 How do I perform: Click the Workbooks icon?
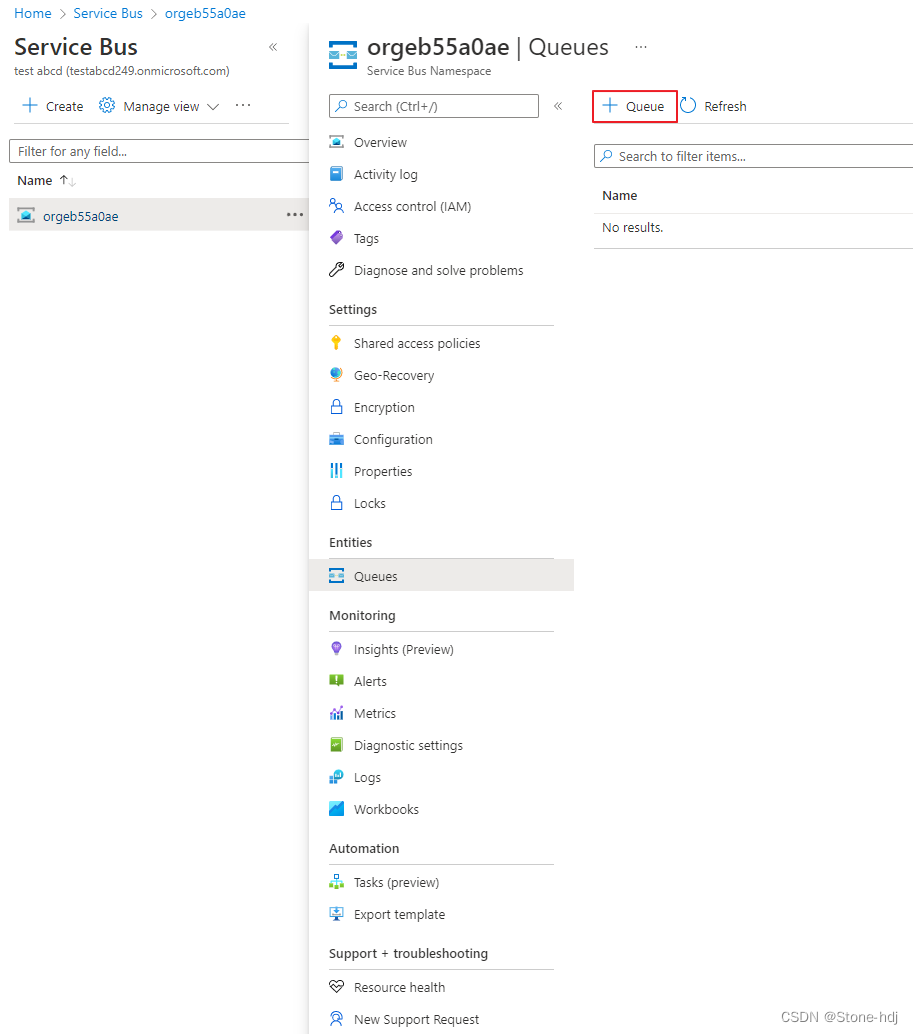point(336,808)
